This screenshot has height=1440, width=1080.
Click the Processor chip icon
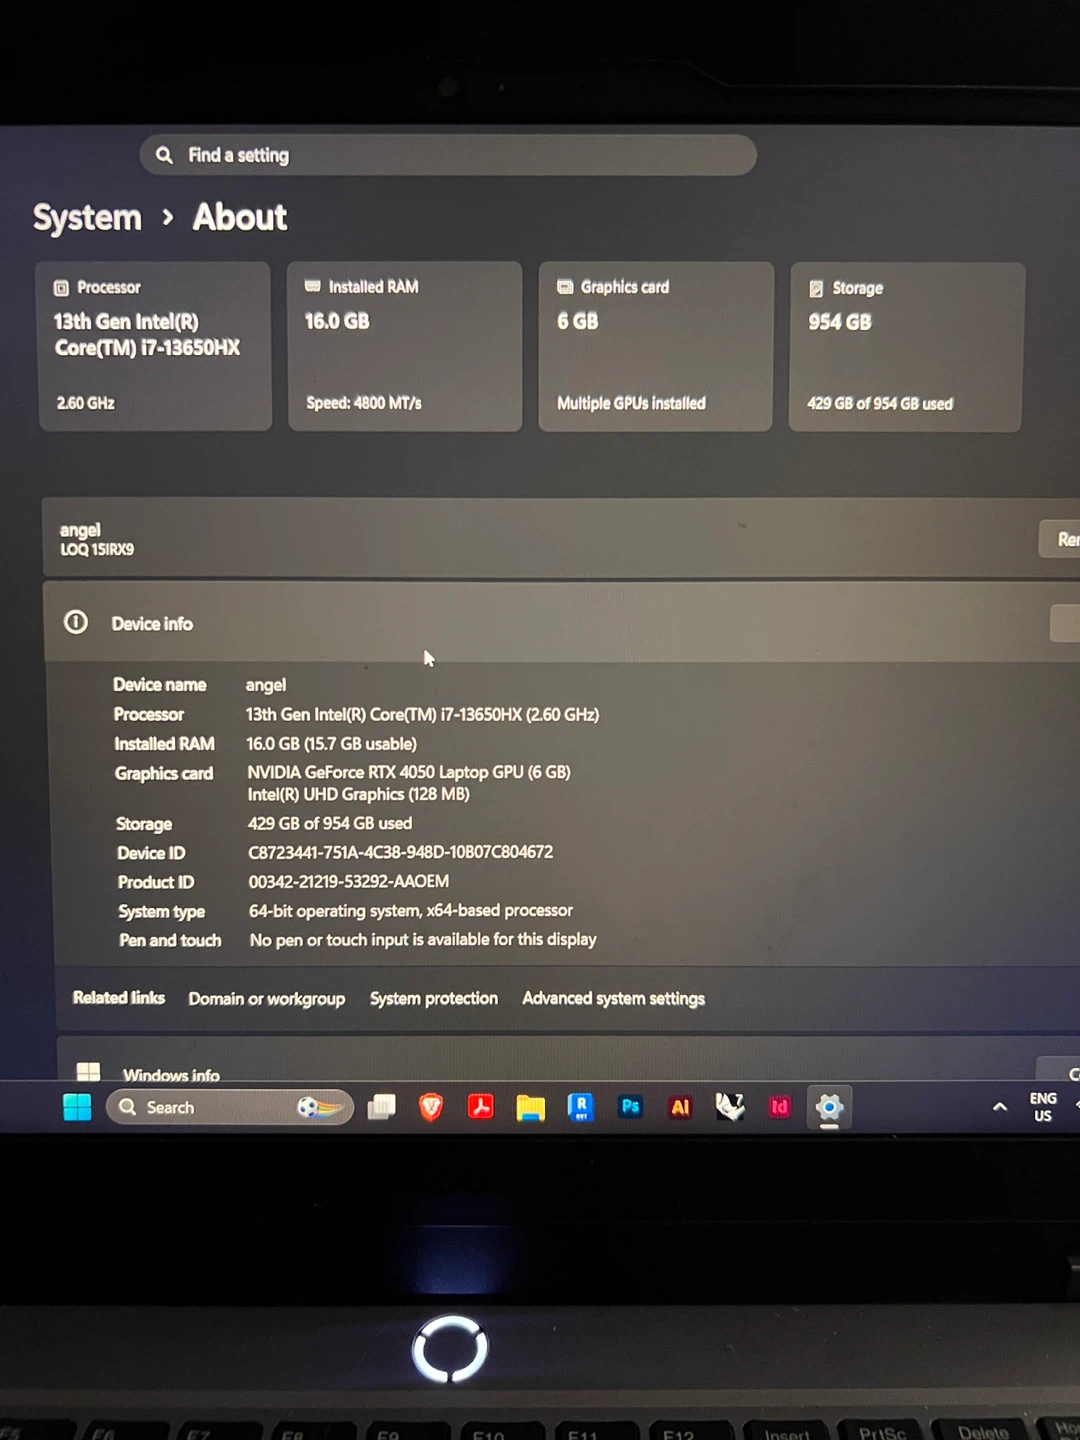[61, 288]
